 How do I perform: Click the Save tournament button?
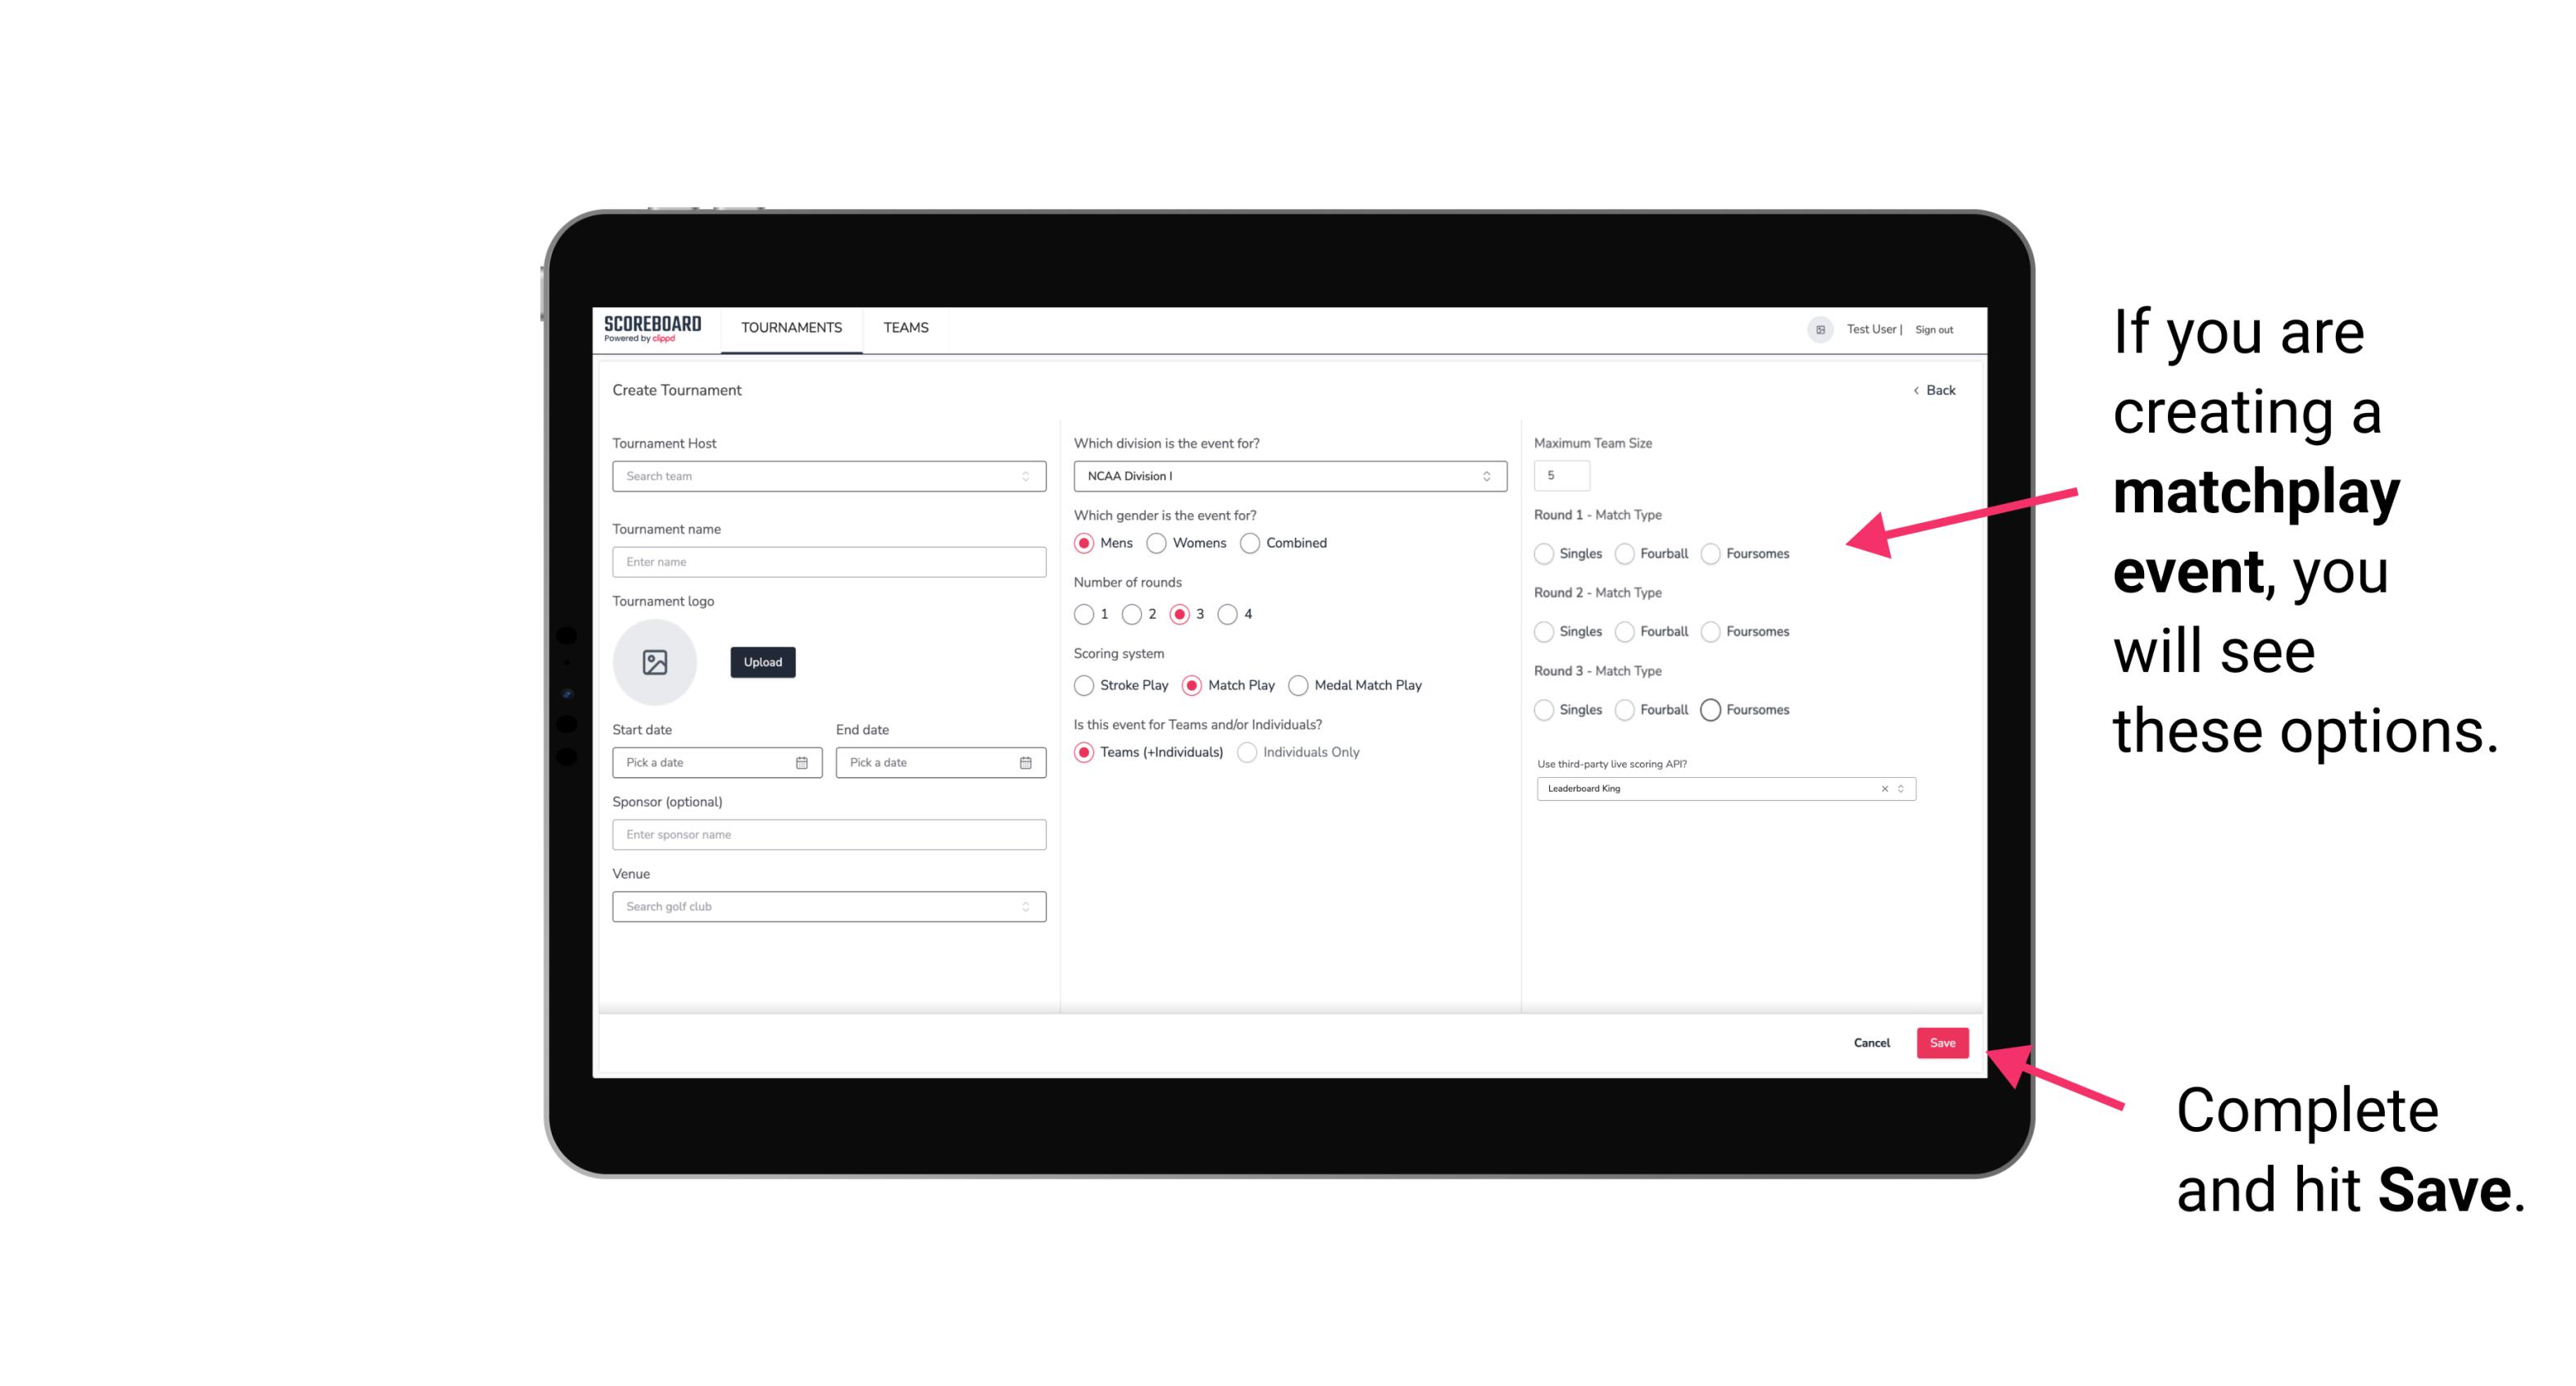click(x=1943, y=1043)
